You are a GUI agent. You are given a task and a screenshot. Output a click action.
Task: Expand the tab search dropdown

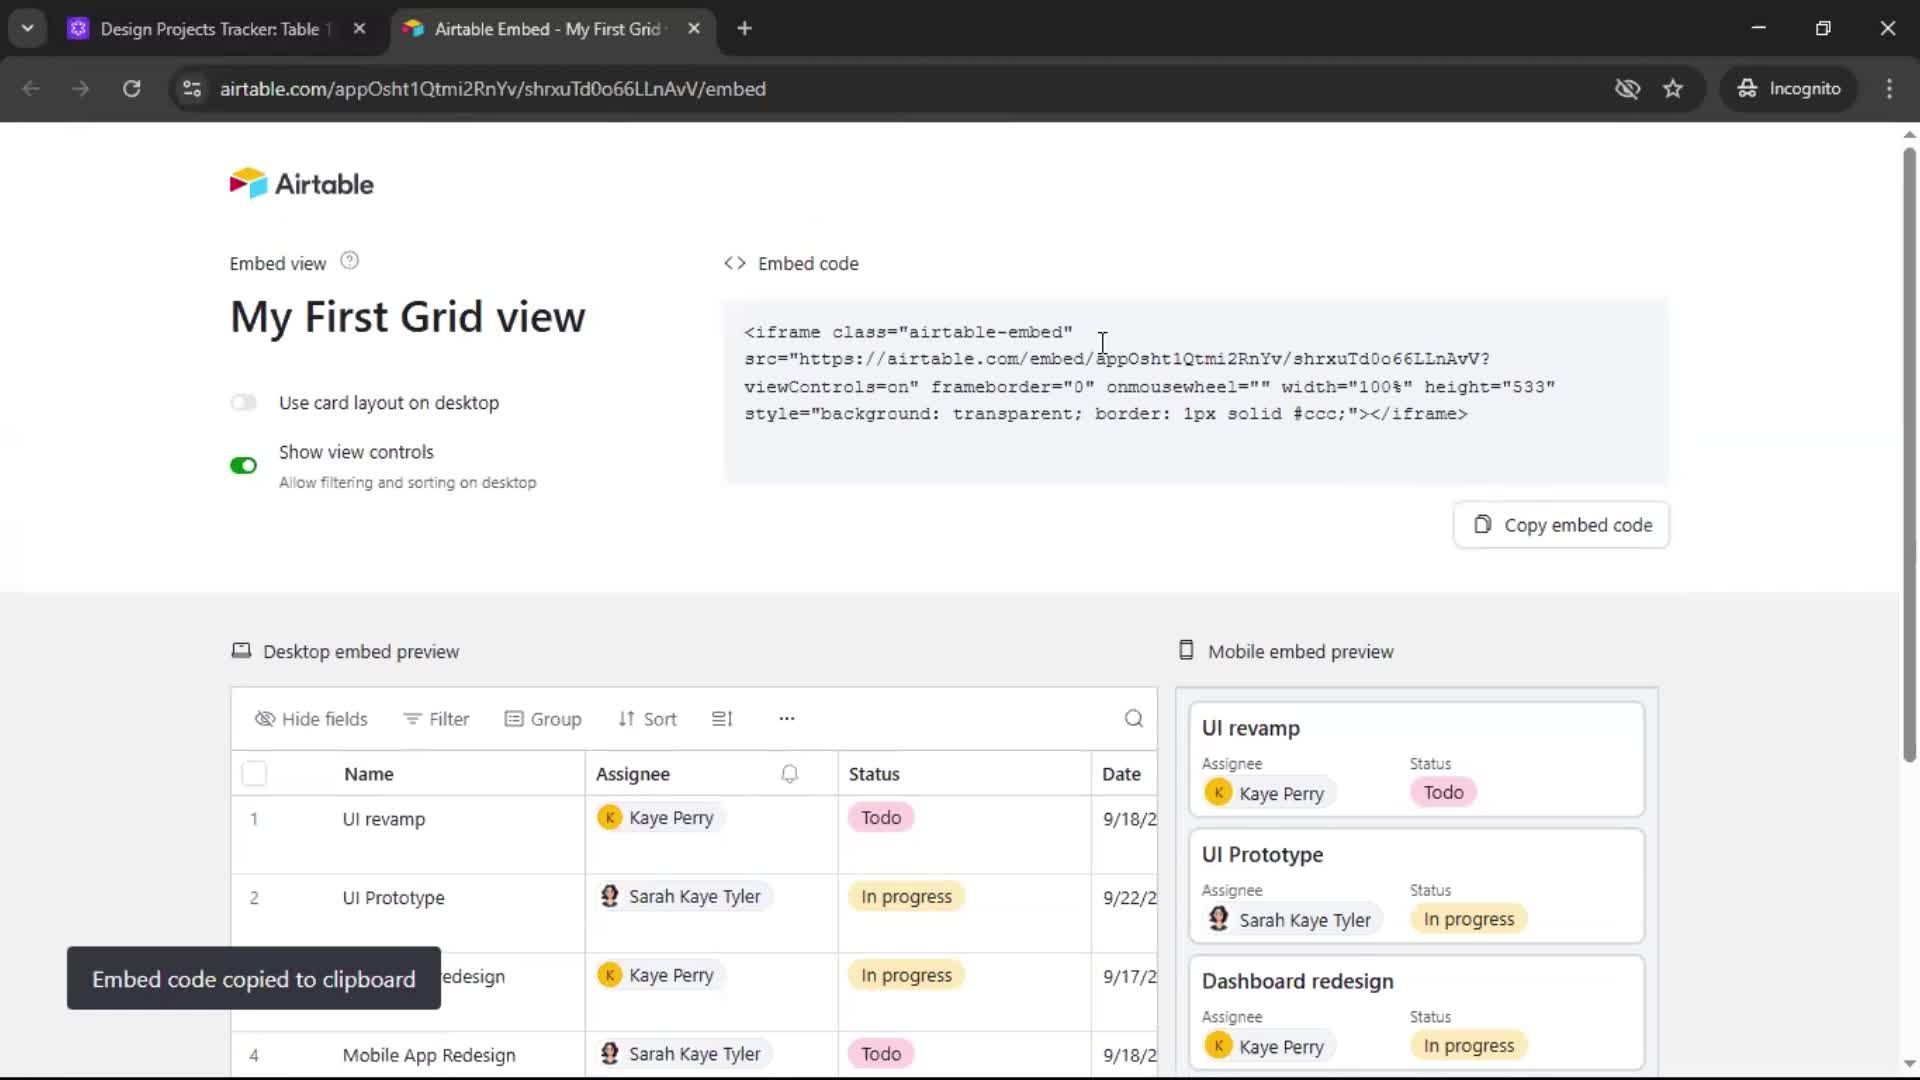point(27,29)
